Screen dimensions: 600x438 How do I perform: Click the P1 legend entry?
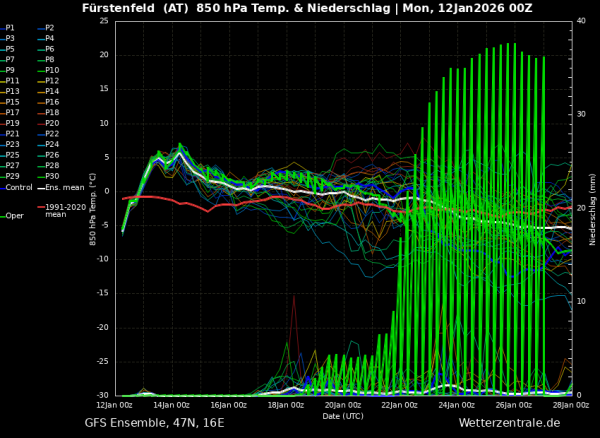point(7,28)
